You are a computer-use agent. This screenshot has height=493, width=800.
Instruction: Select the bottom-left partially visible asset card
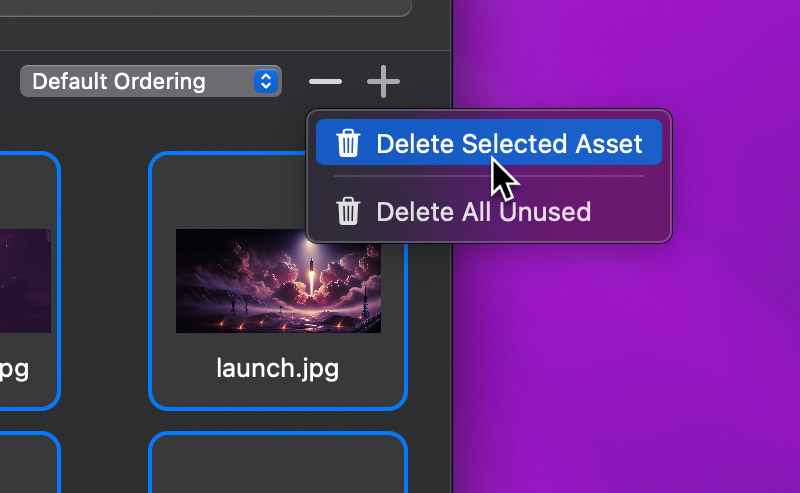[28, 464]
